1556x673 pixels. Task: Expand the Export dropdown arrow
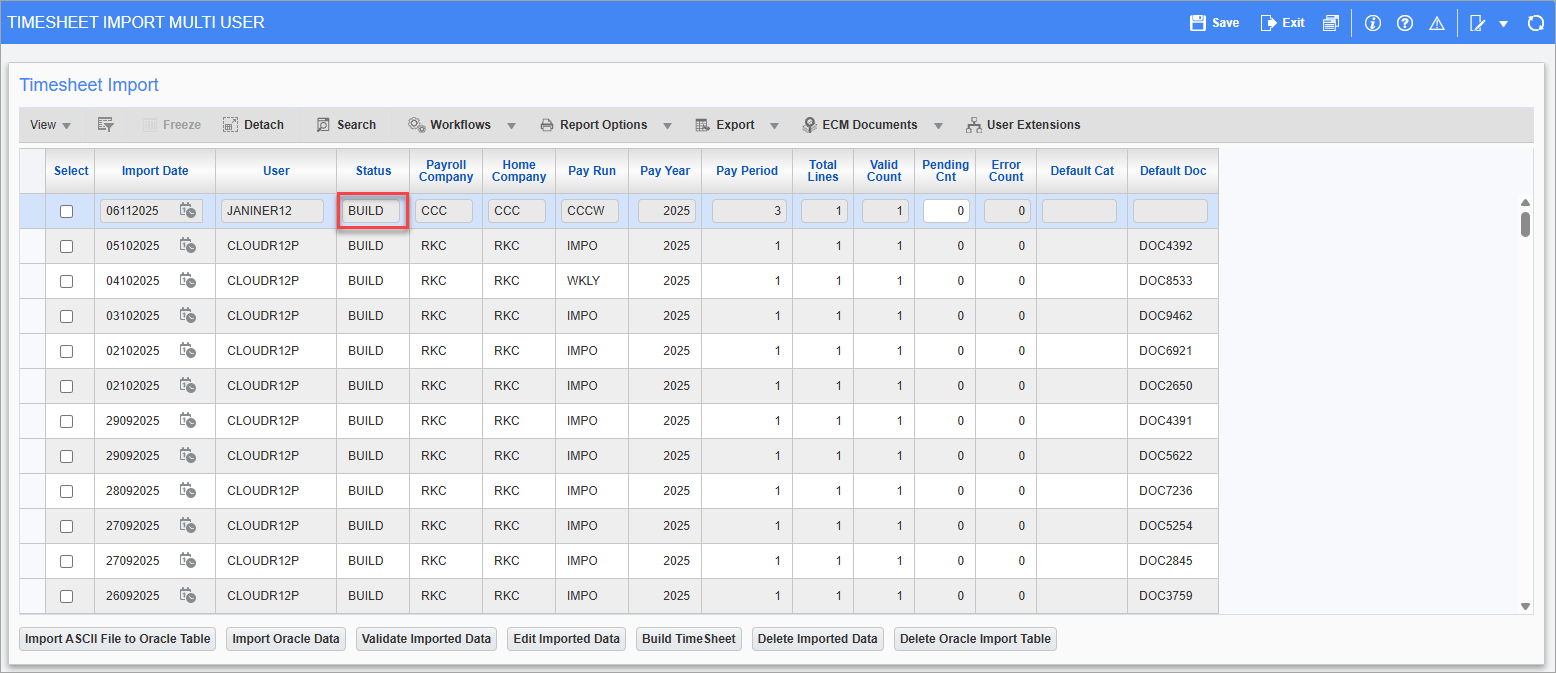[x=774, y=124]
